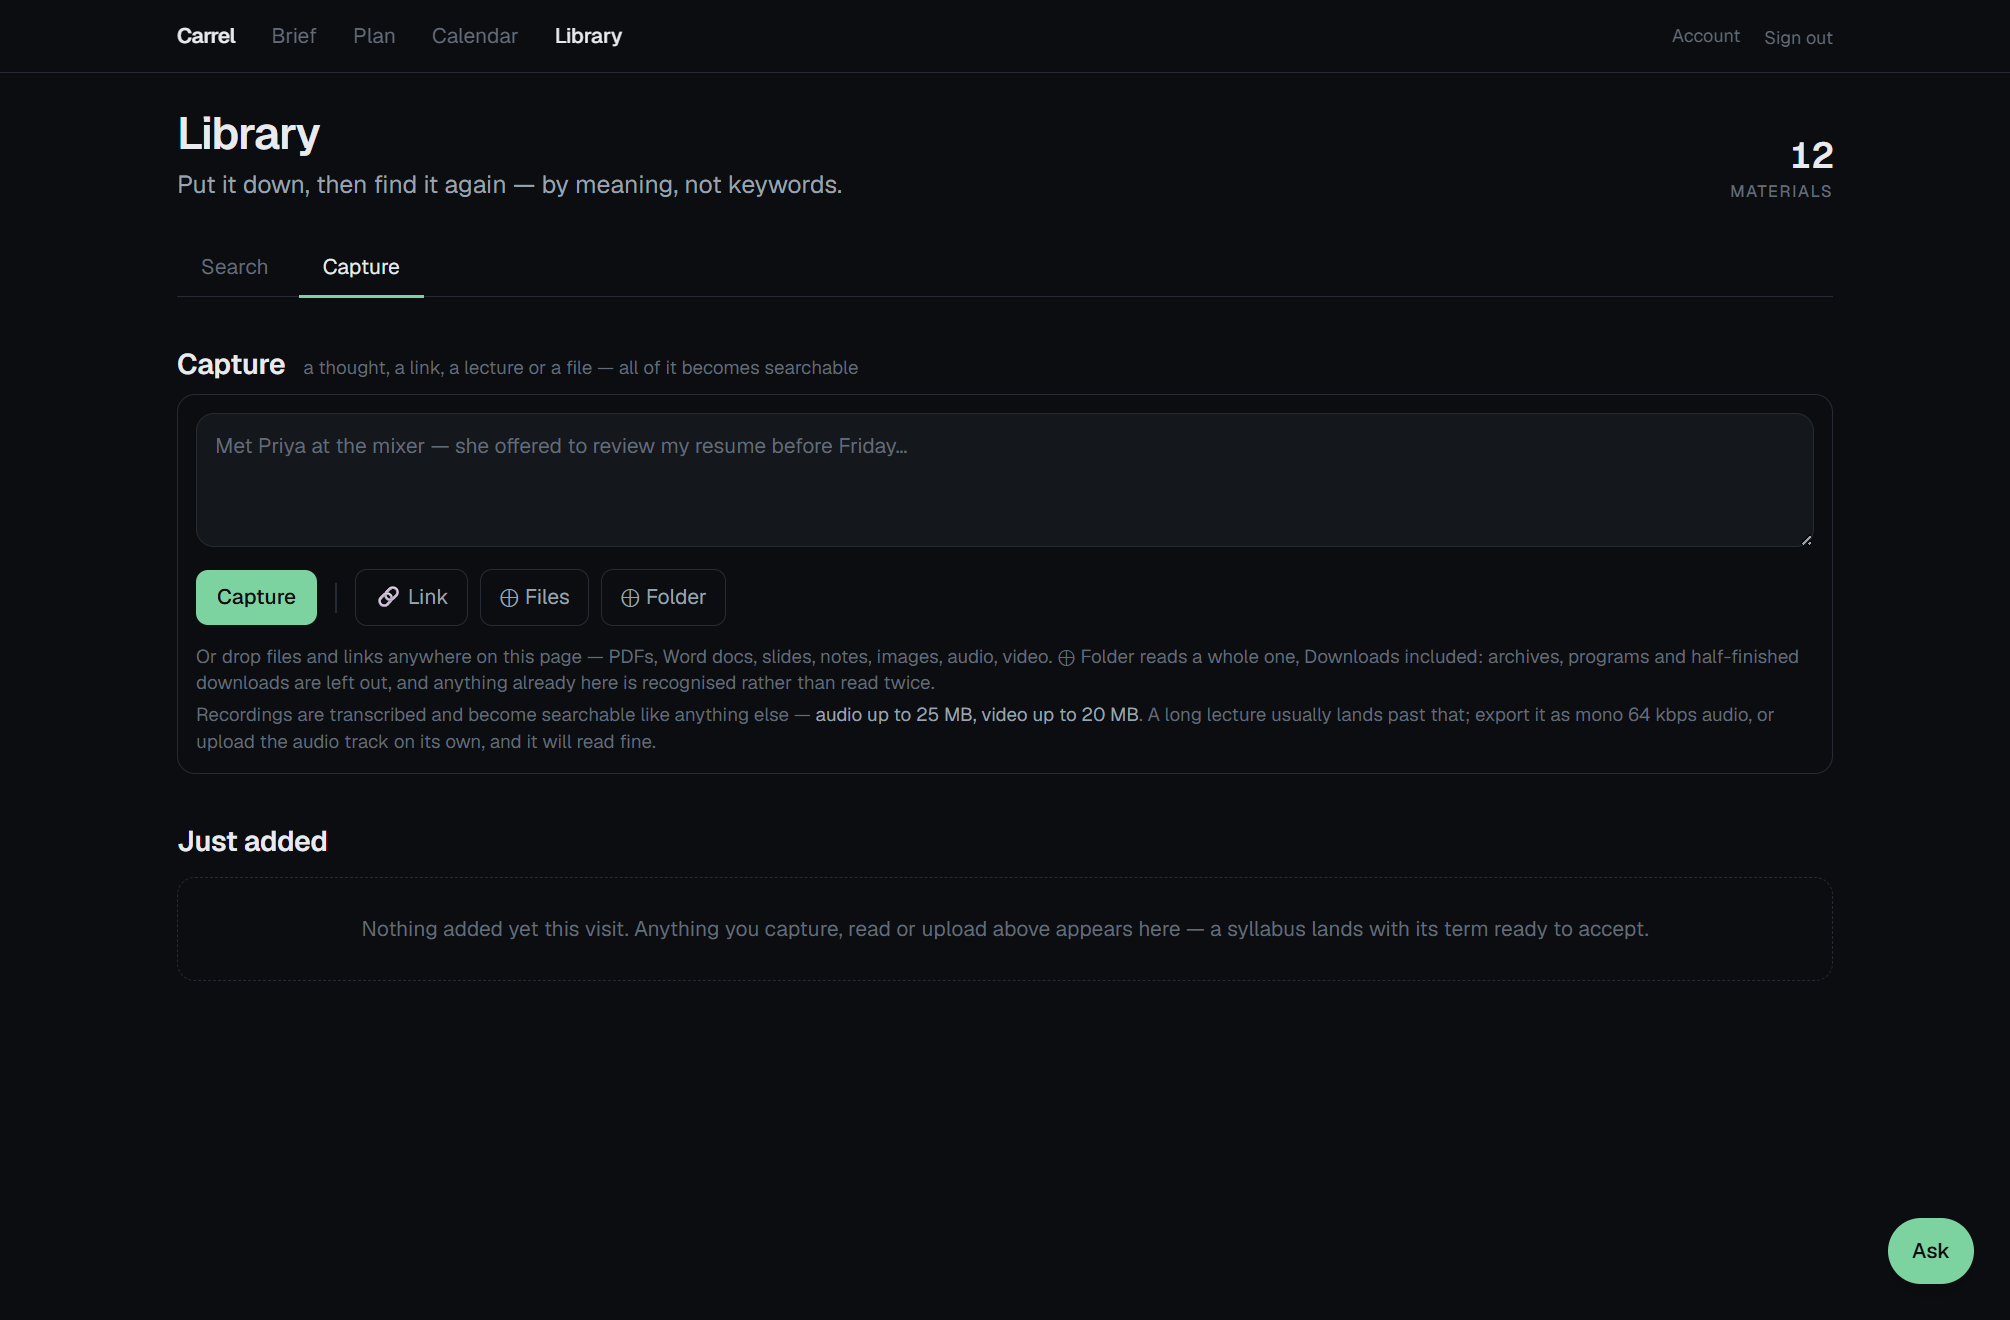
Task: Click the Carrel logo in the navbar
Action: coord(206,36)
